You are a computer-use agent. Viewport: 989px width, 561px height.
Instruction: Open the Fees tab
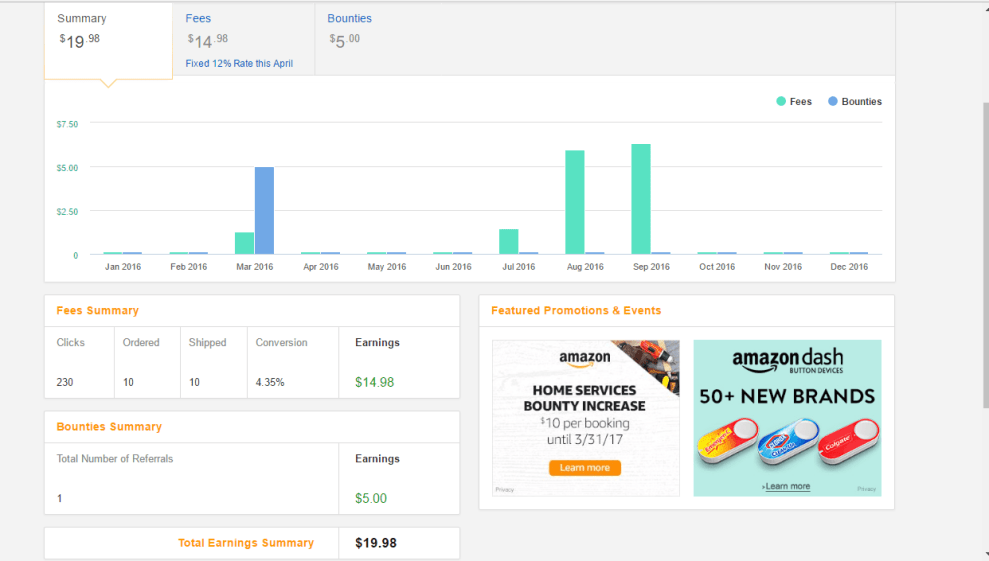[198, 19]
